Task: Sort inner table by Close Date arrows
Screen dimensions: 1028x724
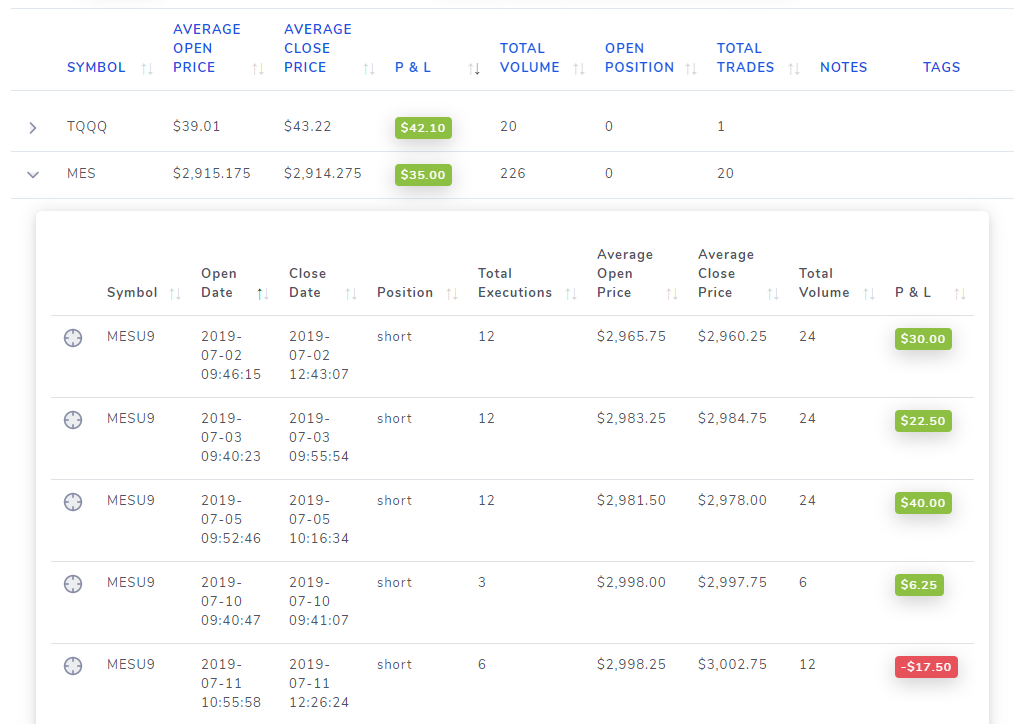Action: [351, 294]
